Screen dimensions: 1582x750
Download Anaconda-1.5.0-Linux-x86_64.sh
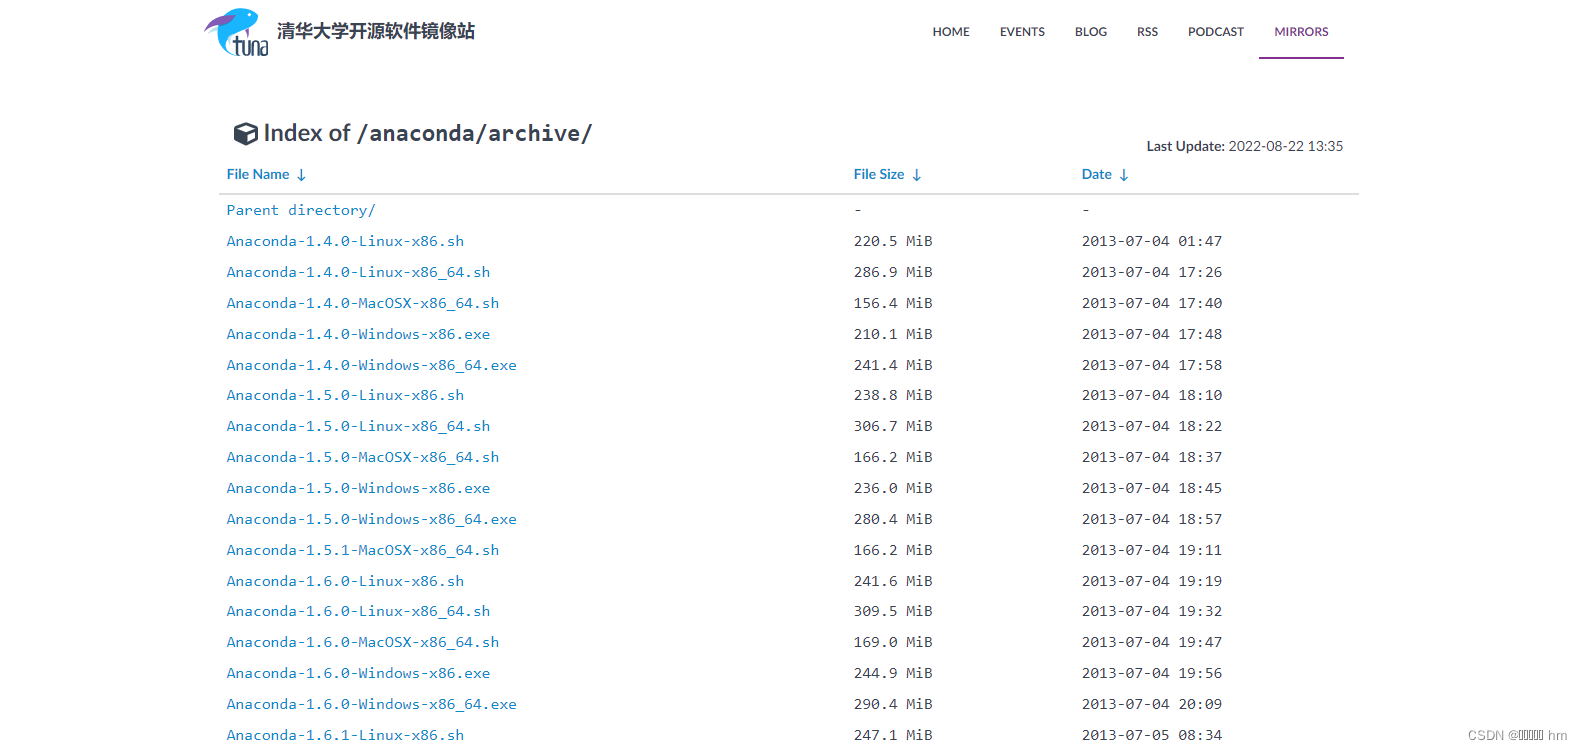tap(358, 426)
